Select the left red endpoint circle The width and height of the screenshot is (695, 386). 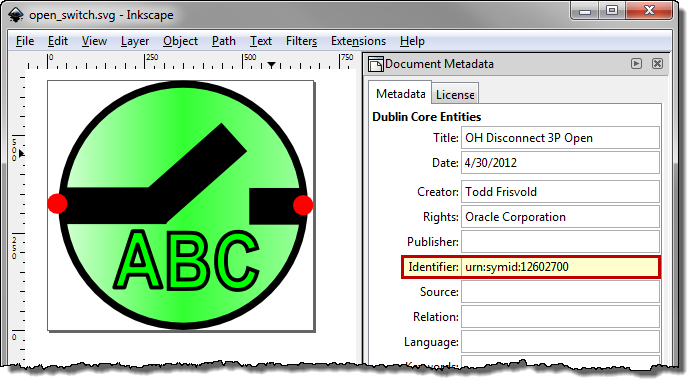(x=57, y=203)
